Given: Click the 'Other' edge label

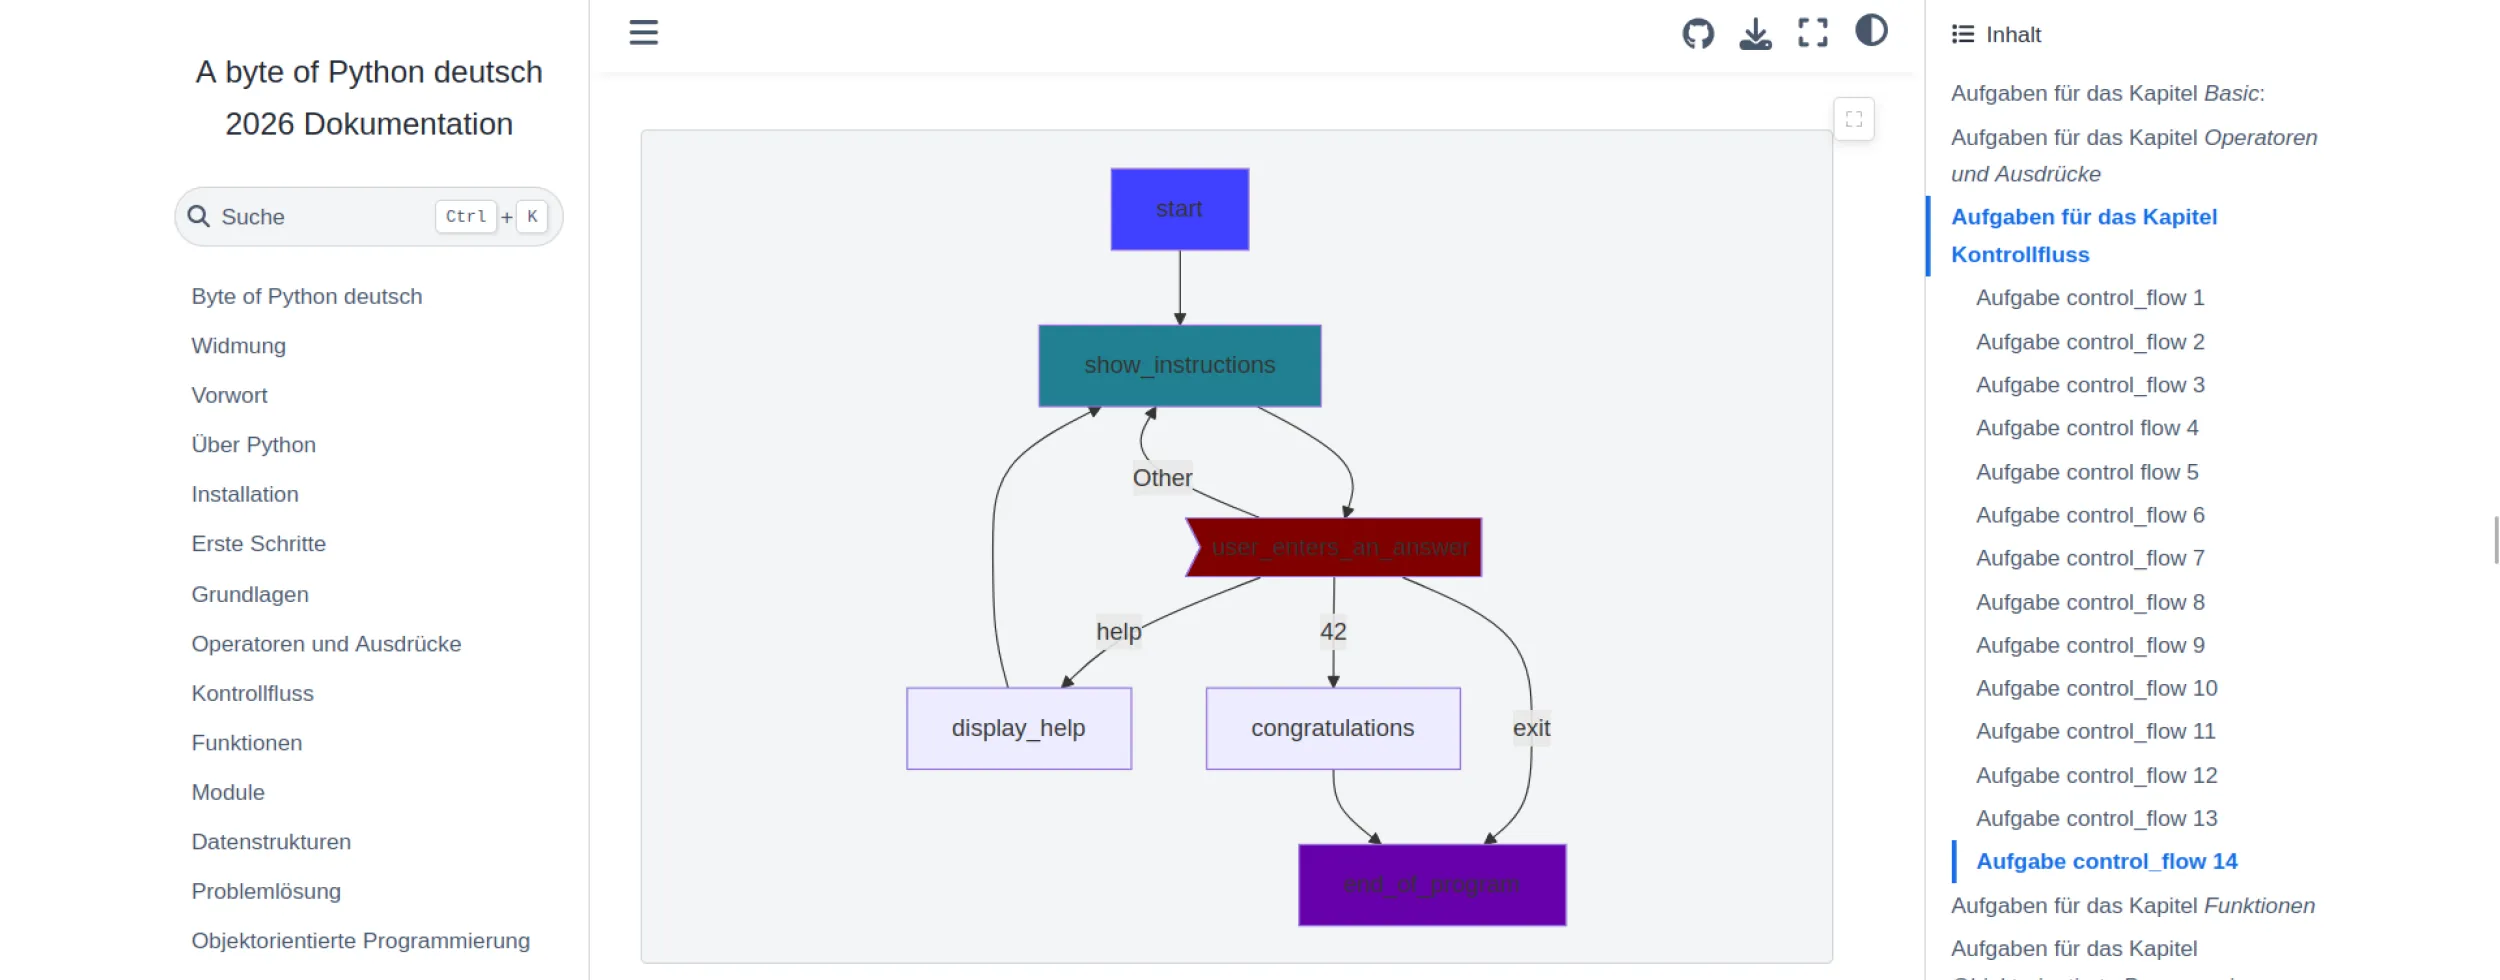Looking at the screenshot, I should point(1162,477).
